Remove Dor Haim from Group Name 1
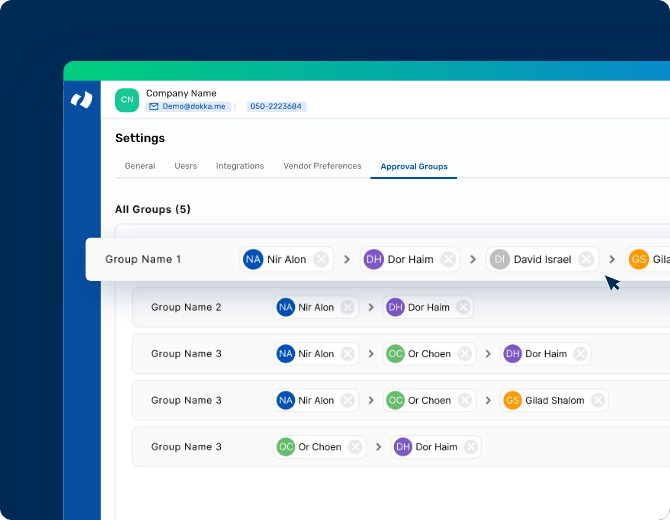 point(448,259)
